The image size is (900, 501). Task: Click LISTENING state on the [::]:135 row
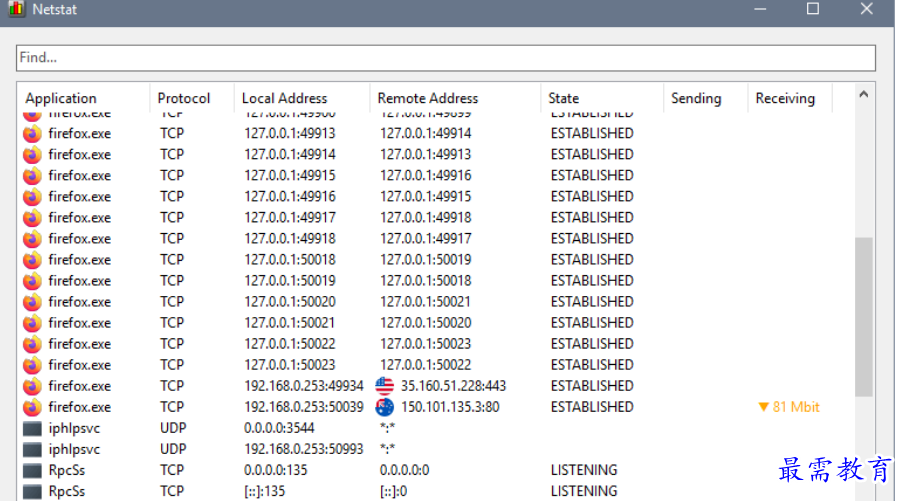coord(584,491)
